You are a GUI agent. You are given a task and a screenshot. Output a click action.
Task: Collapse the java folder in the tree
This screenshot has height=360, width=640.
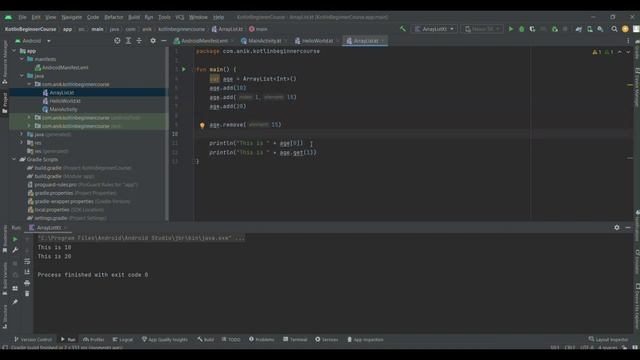click(22, 76)
